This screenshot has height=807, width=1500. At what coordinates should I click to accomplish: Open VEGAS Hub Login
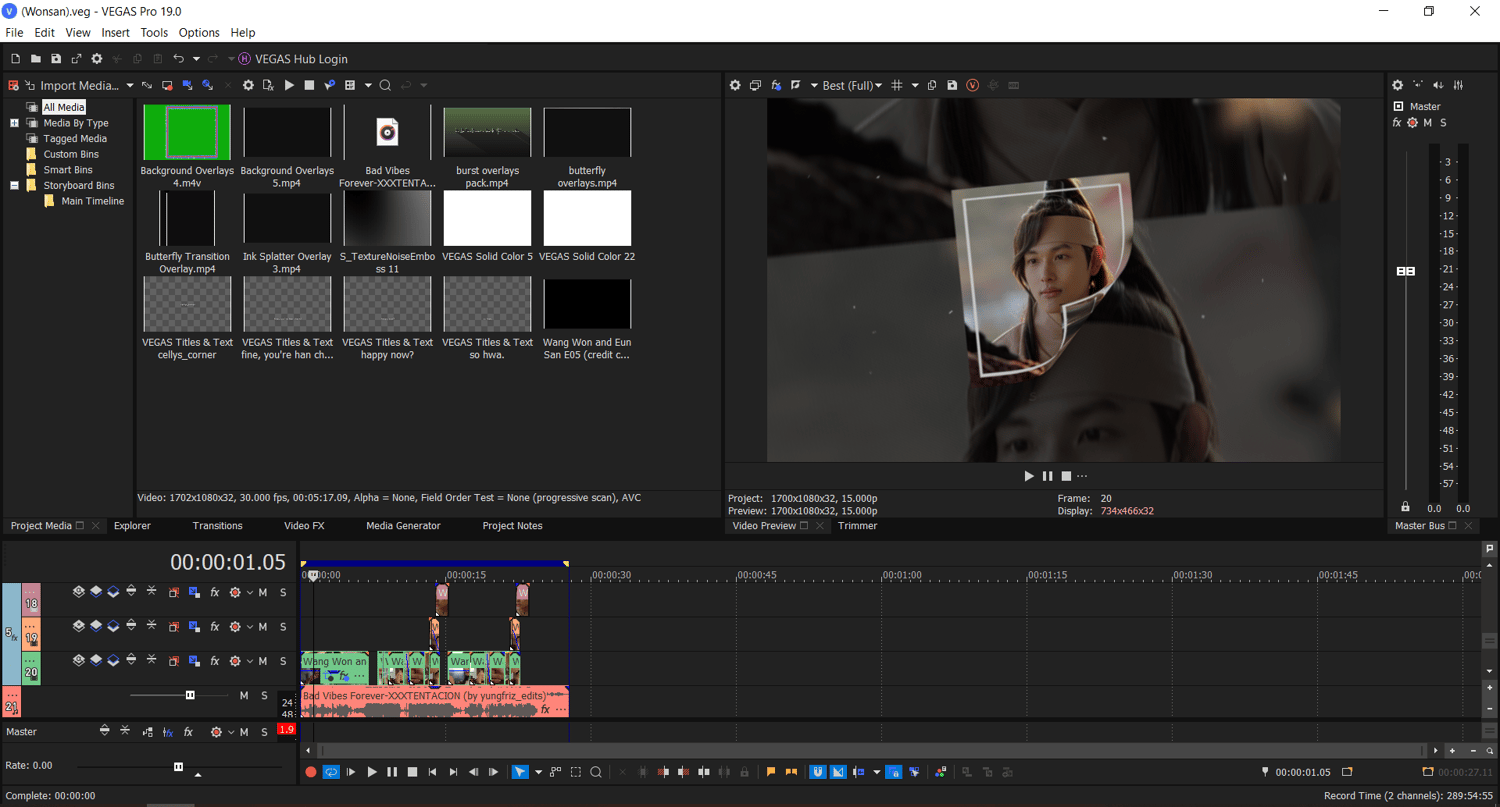point(294,59)
